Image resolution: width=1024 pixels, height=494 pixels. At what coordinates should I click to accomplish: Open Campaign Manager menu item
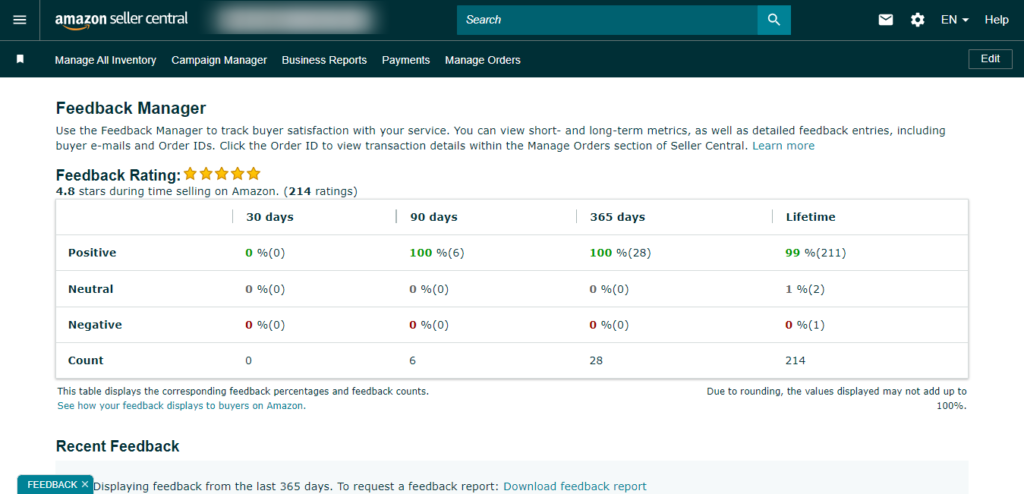pos(219,60)
